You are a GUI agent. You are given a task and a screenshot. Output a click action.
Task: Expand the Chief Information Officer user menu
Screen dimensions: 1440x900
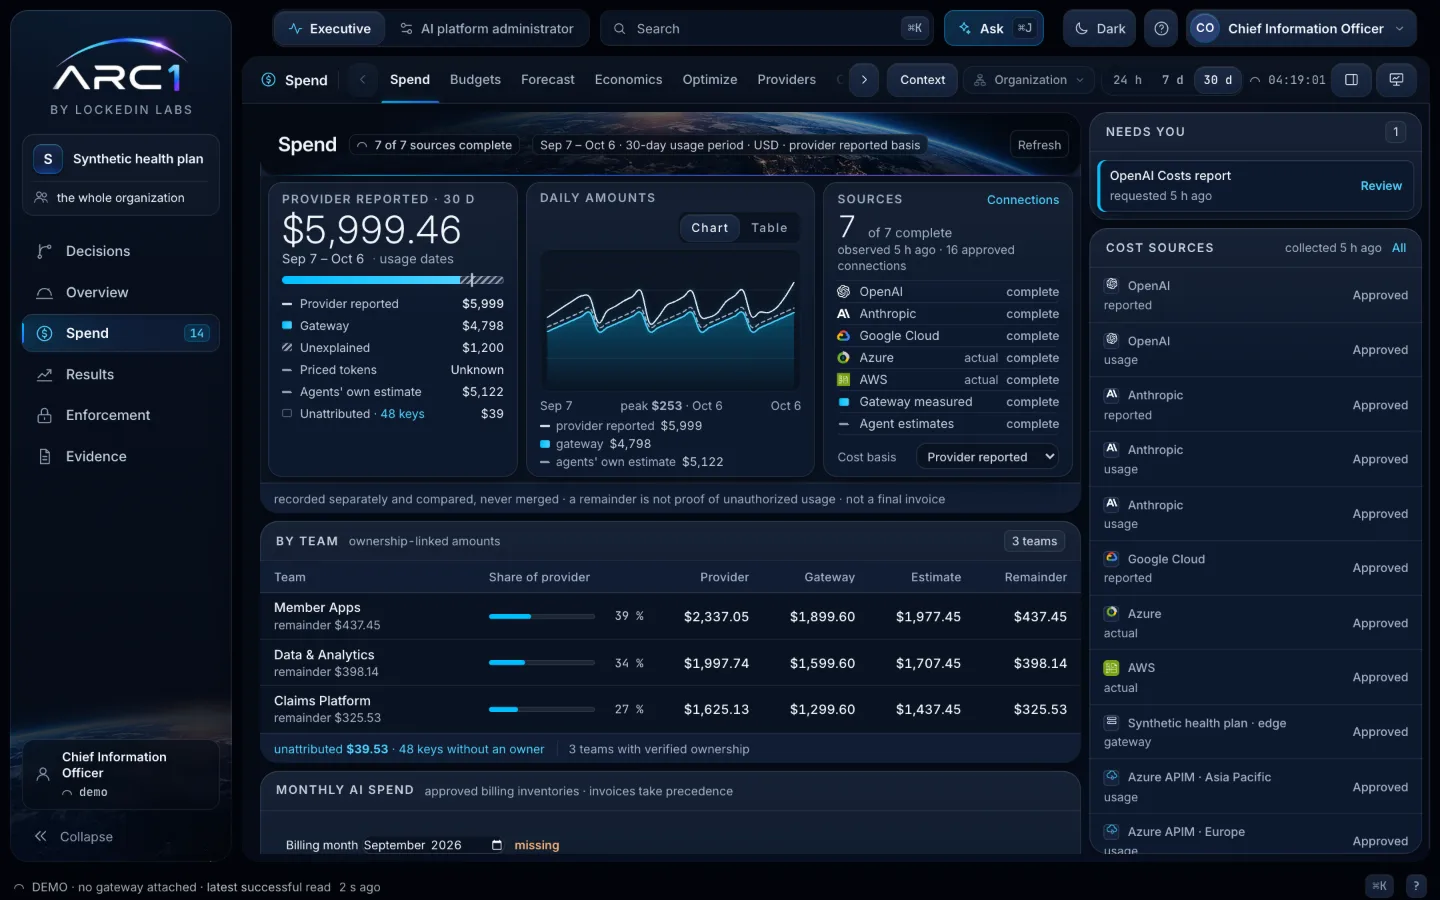[x=1301, y=29]
